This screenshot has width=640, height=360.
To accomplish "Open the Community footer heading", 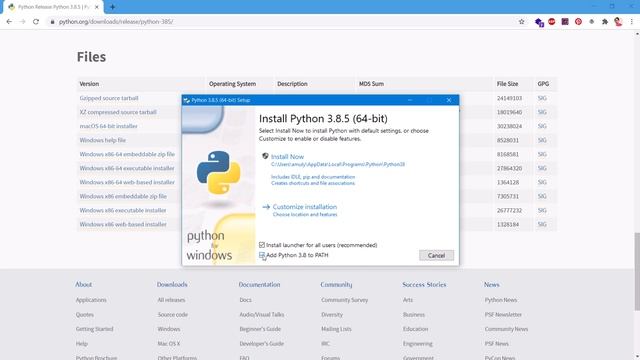I will pos(336,284).
